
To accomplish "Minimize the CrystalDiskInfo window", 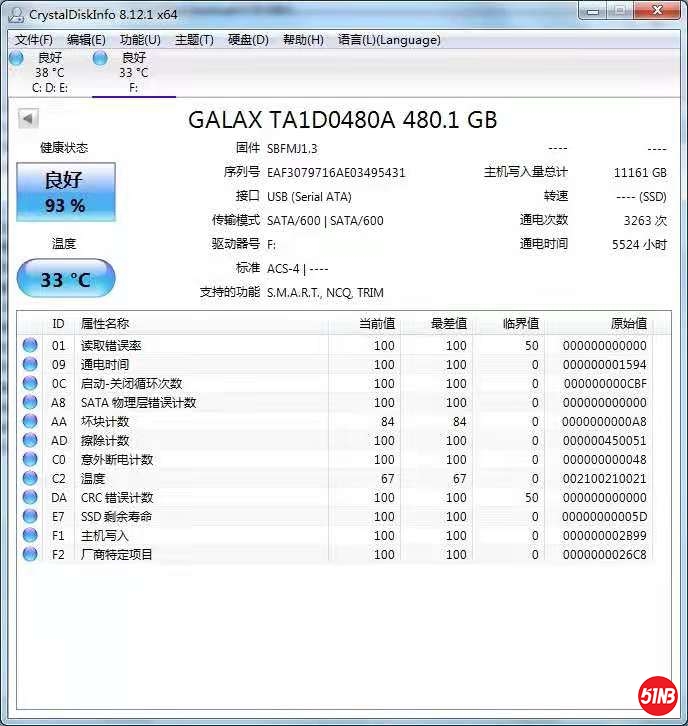I will 593,11.
